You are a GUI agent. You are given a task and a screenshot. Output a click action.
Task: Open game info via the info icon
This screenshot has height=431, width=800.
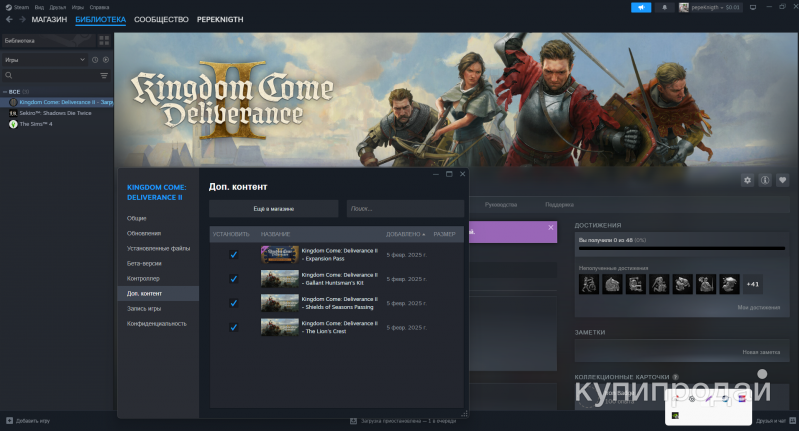pos(765,180)
